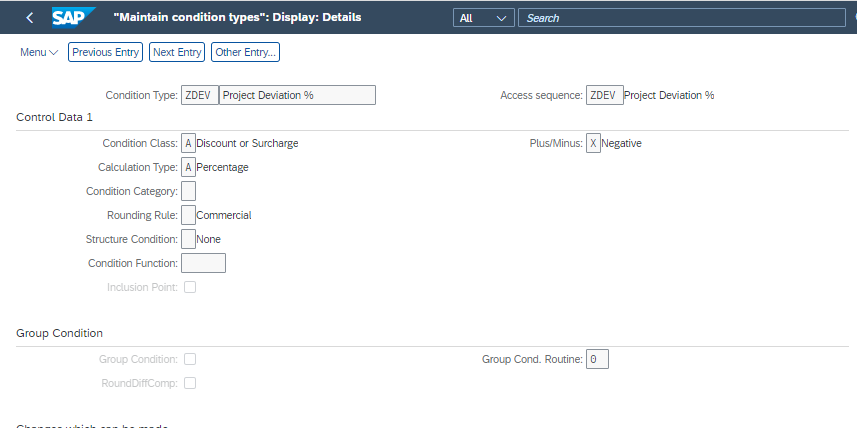The height and width of the screenshot is (428, 857).
Task: Click the 'Commercial' text
Action: [224, 215]
